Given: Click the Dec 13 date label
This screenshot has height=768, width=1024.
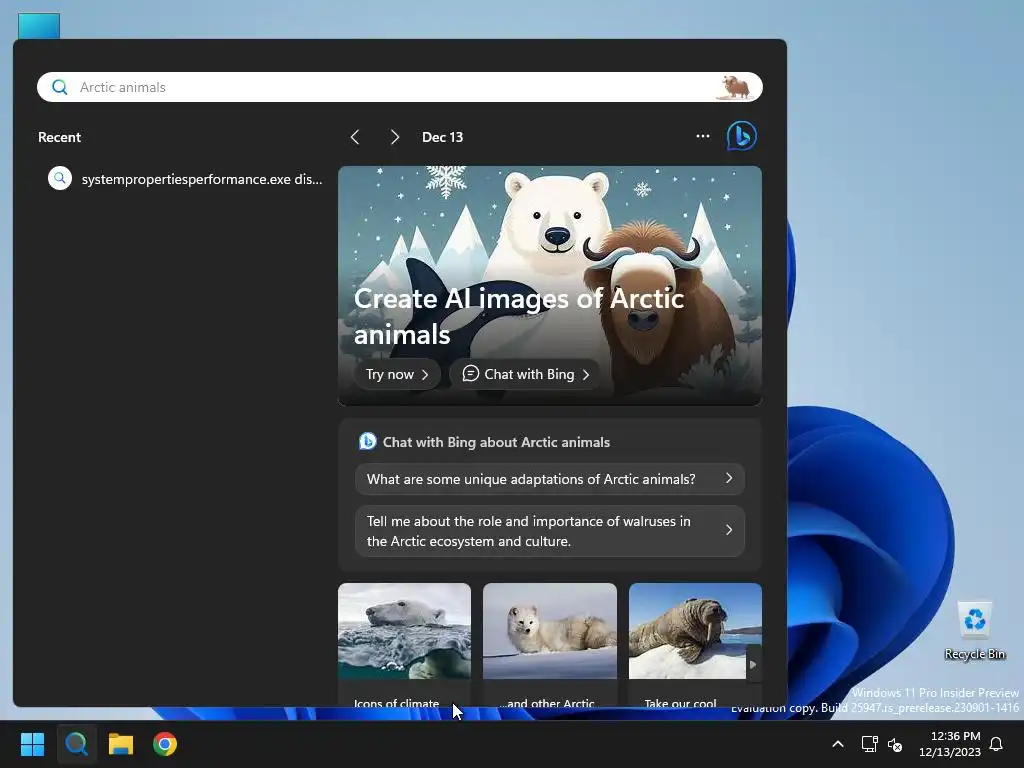Looking at the screenshot, I should click(x=442, y=137).
